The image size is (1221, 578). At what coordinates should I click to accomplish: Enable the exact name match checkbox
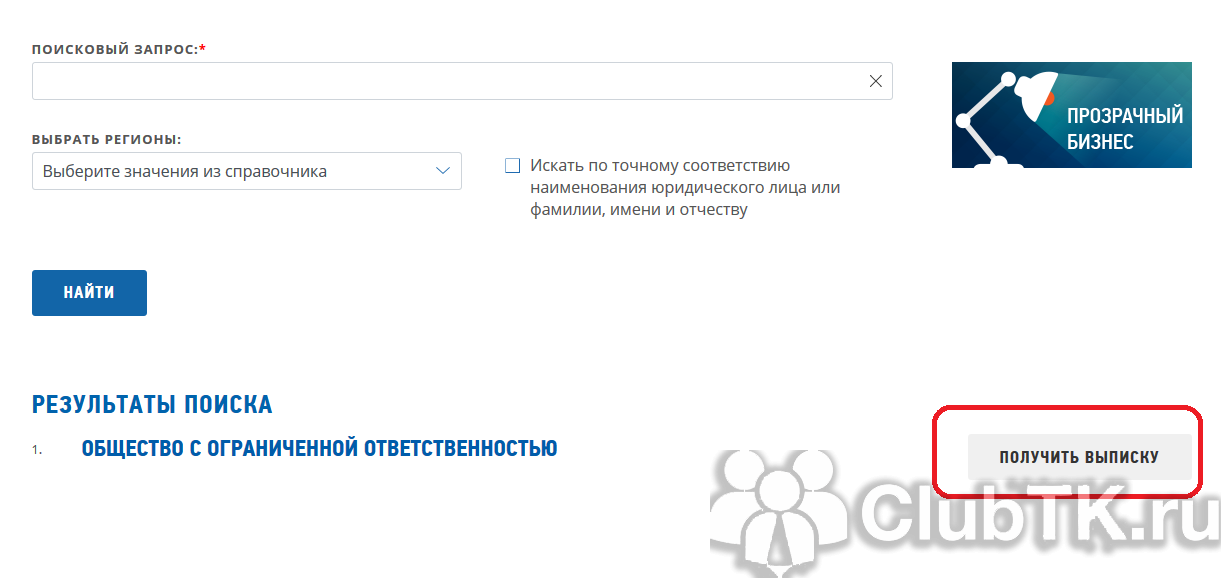click(x=513, y=166)
